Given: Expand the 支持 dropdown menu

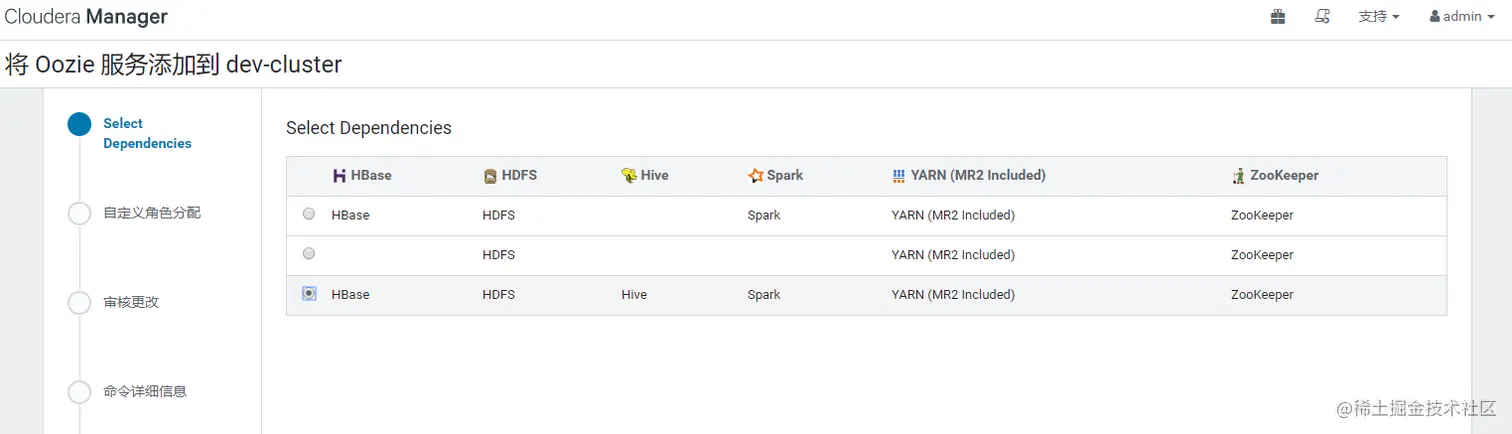Looking at the screenshot, I should pos(1379,16).
